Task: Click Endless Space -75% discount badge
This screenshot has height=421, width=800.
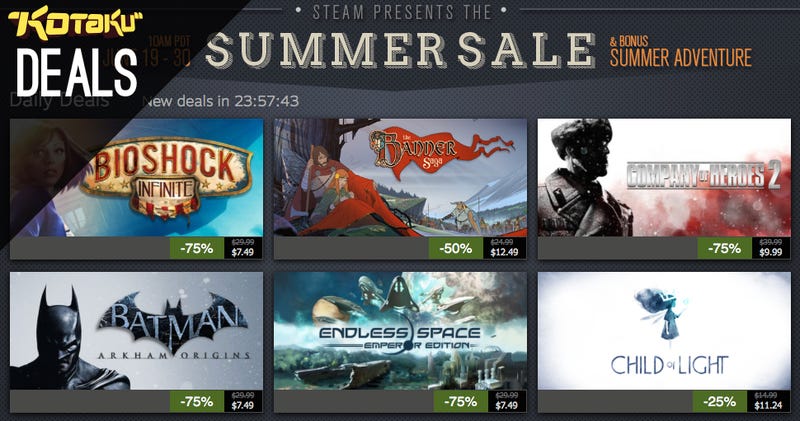Action: pos(461,402)
